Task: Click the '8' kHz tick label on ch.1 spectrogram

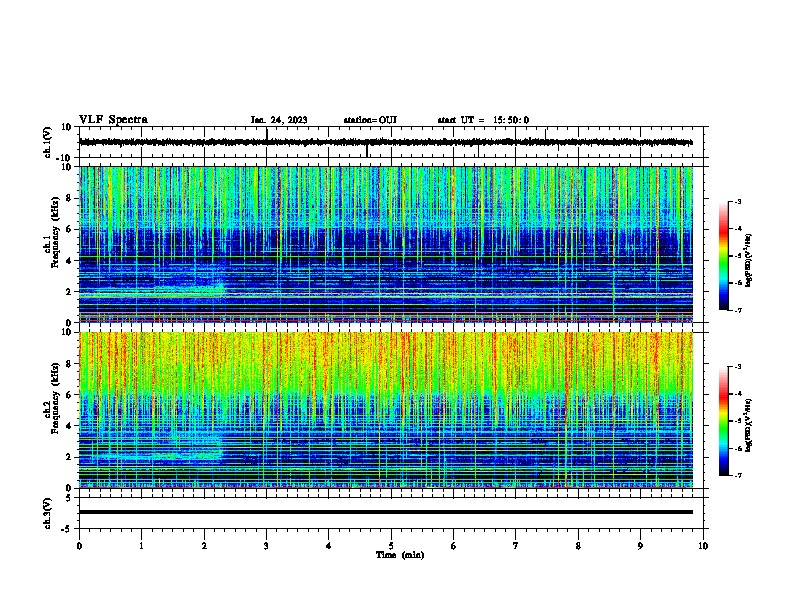Action: pos(69,198)
